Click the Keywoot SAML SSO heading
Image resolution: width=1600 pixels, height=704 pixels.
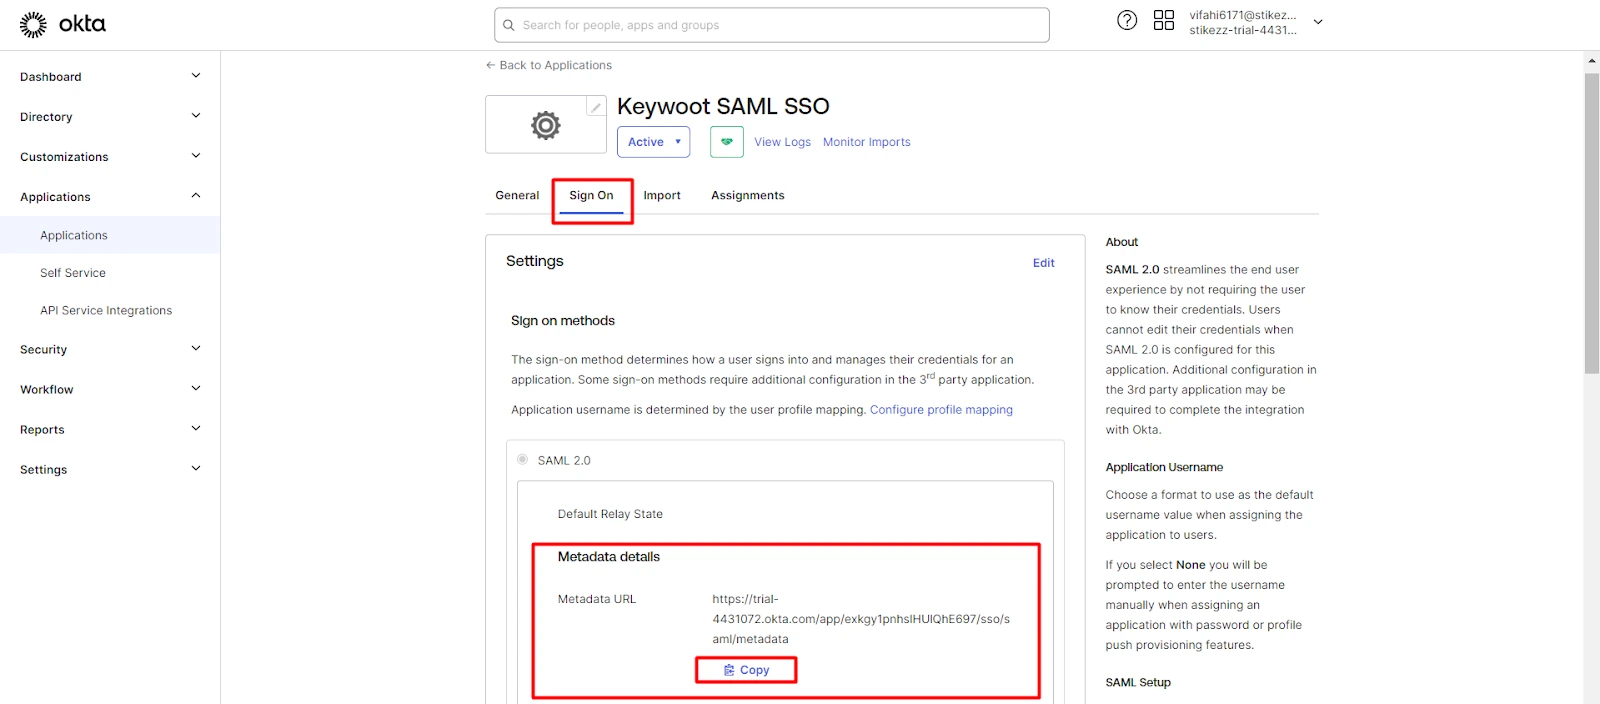(x=723, y=106)
